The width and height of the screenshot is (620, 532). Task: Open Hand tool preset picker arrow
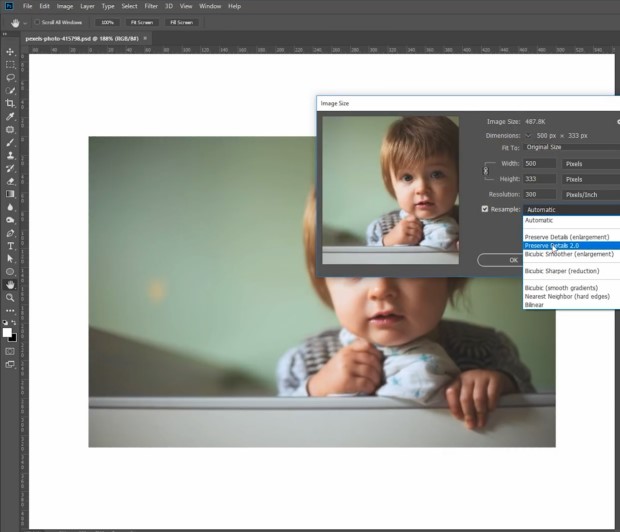point(25,23)
